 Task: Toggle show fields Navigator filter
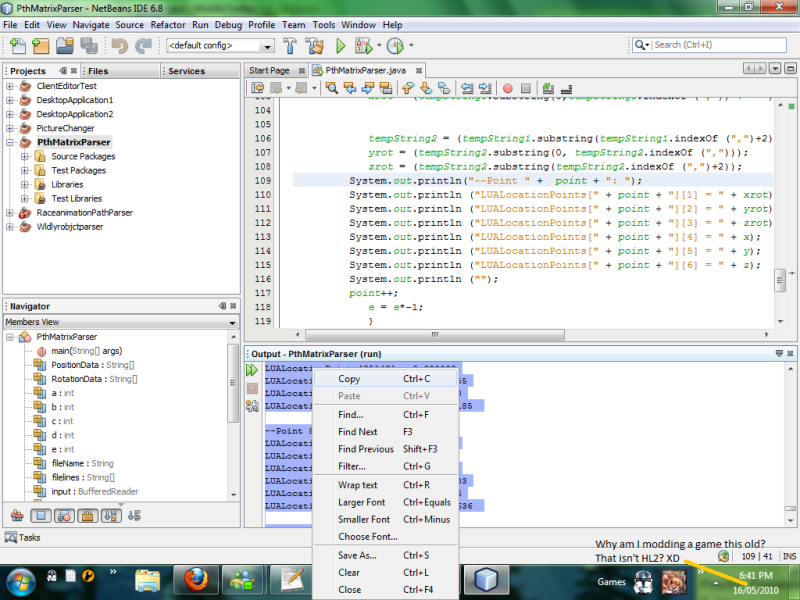pyautogui.click(x=41, y=516)
